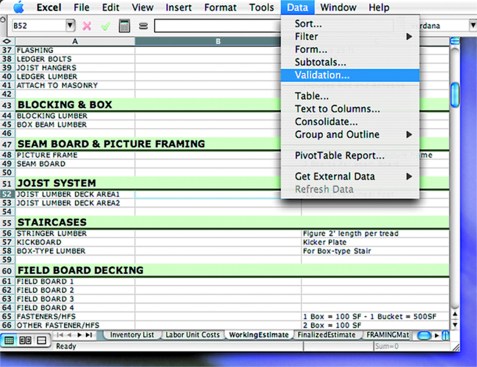Click the select-all corner button
This screenshot has width=477, height=367.
(x=7, y=41)
